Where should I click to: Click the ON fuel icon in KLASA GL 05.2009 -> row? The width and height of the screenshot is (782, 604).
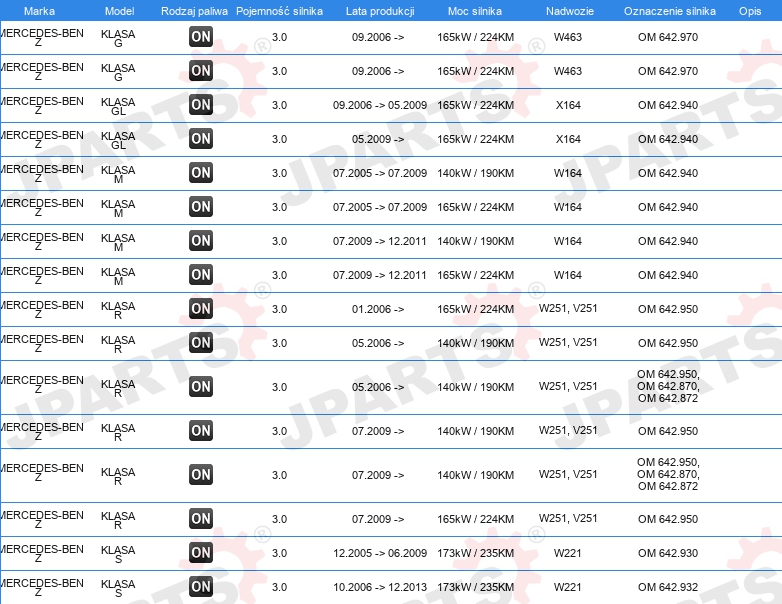201,139
